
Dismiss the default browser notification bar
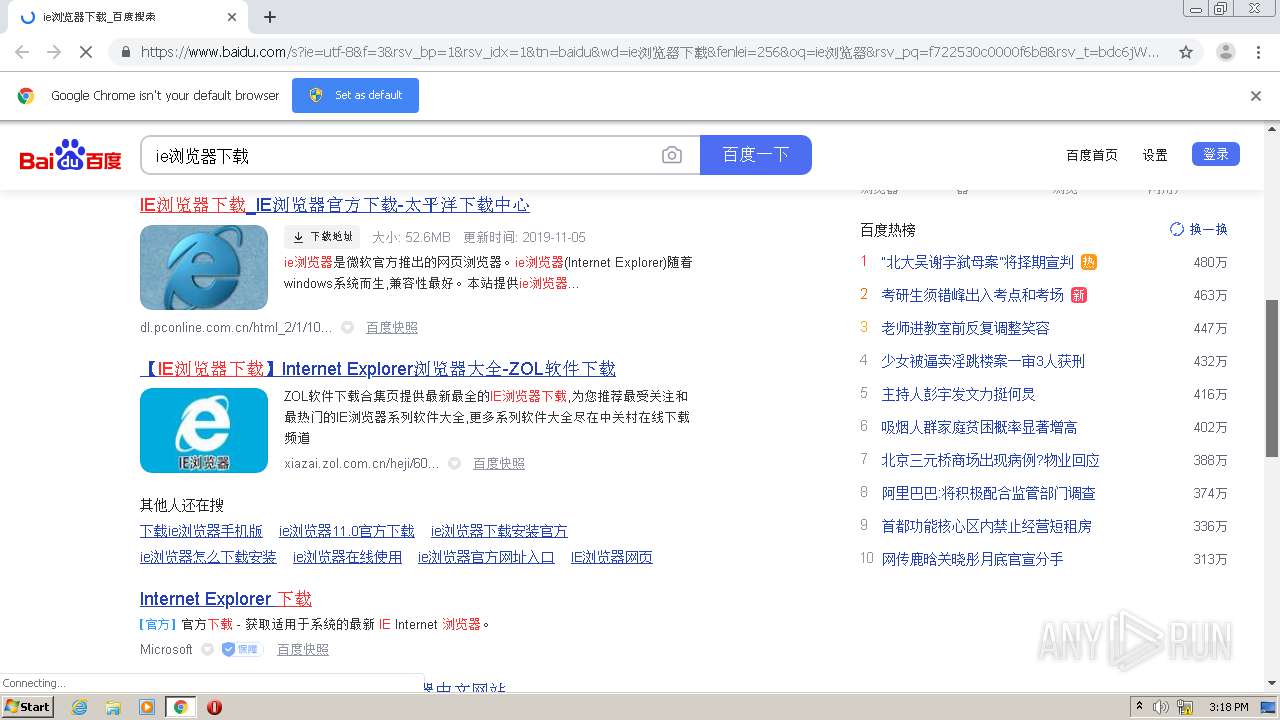tap(1256, 96)
